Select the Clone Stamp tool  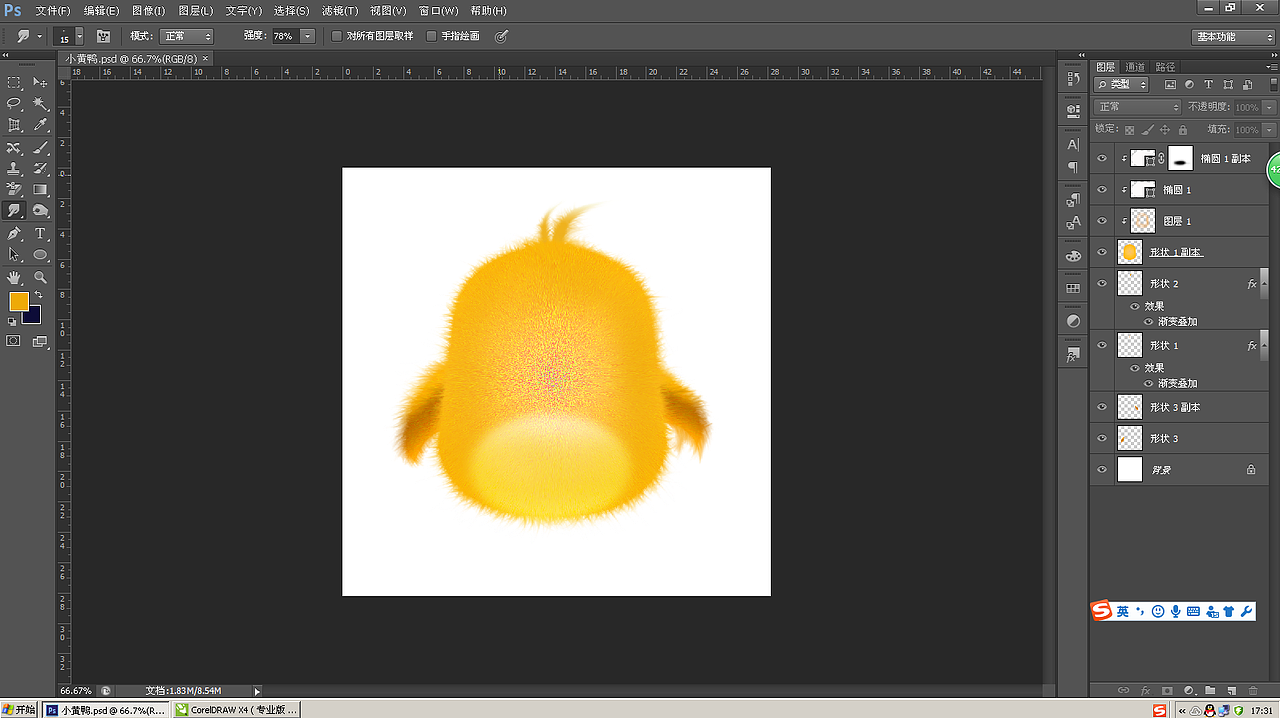(14, 168)
